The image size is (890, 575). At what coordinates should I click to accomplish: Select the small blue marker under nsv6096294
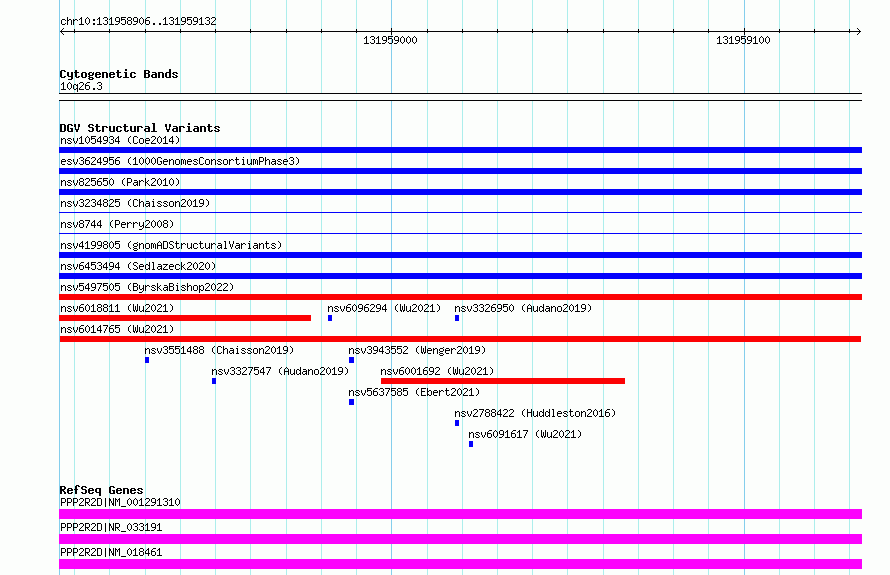click(330, 318)
